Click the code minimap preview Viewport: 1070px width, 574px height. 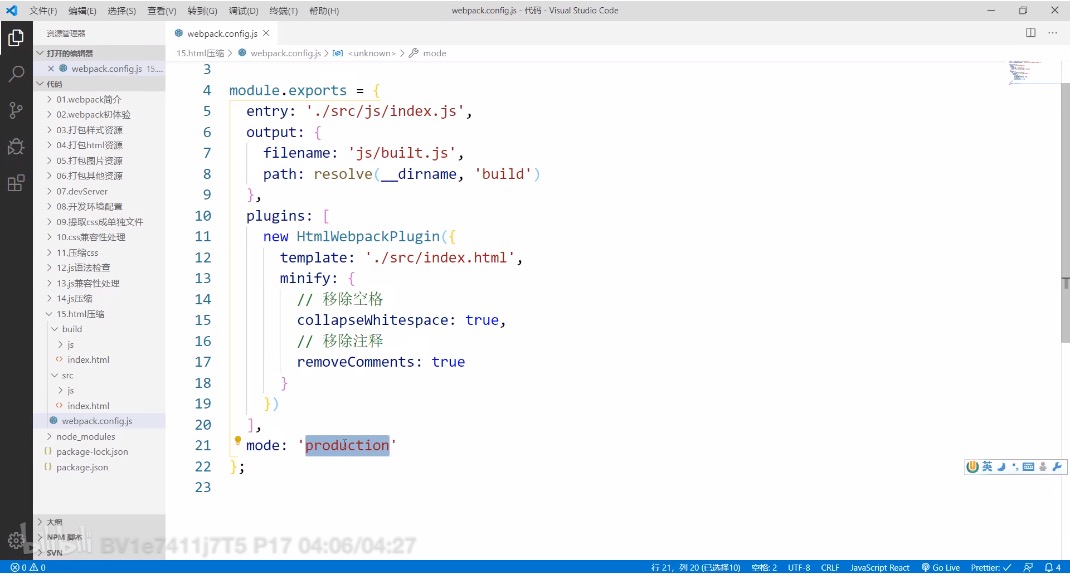click(x=1024, y=72)
